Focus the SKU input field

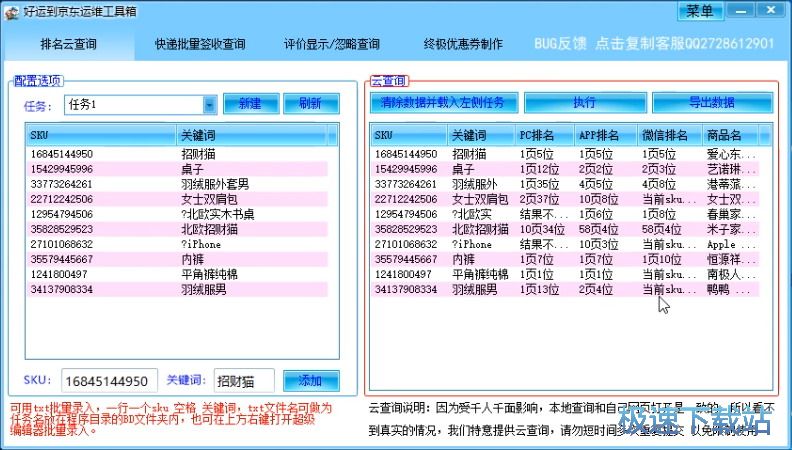[108, 381]
